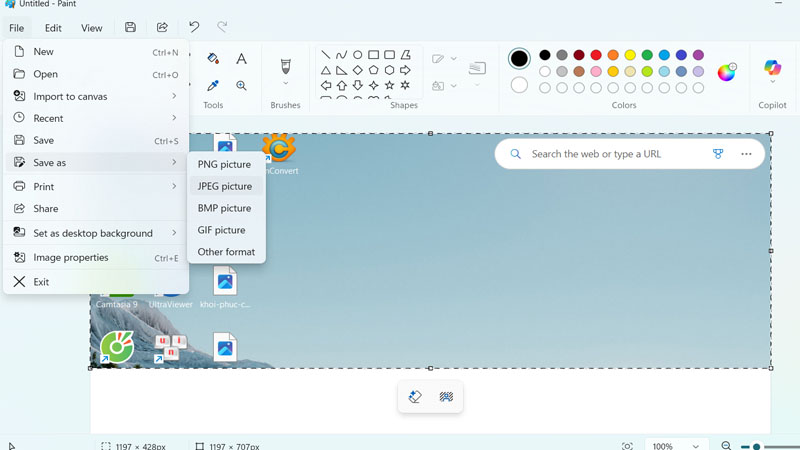Open the Edit colors rainbow wheel

(x=727, y=72)
